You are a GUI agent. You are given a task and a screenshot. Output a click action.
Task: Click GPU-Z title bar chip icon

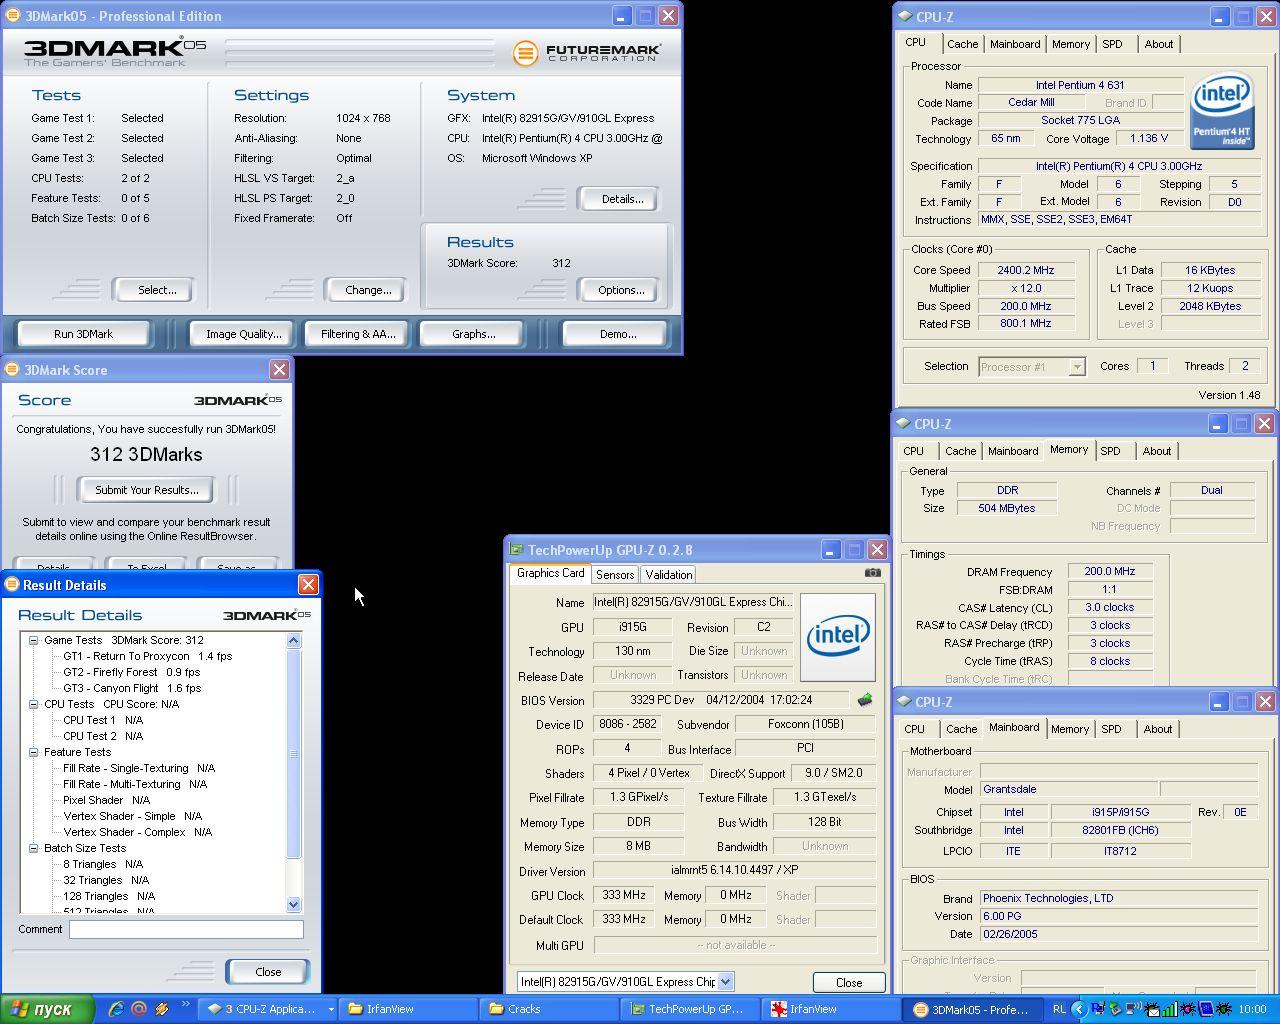click(516, 550)
